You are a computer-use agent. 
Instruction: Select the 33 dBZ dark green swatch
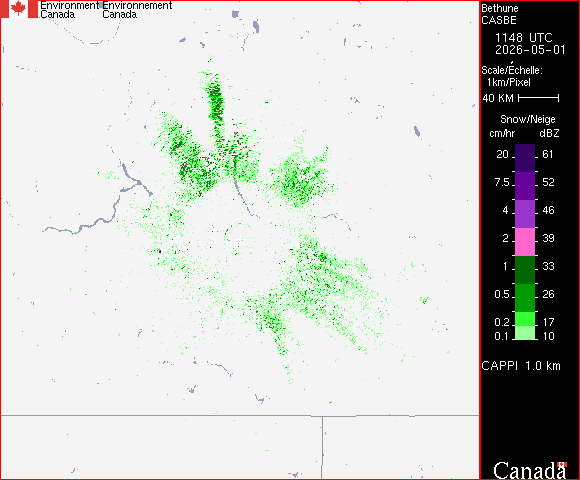pos(525,270)
